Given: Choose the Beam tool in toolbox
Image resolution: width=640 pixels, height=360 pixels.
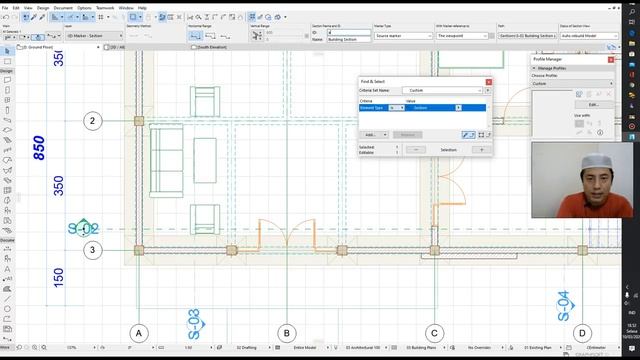Looking at the screenshot, I should click(7, 120).
